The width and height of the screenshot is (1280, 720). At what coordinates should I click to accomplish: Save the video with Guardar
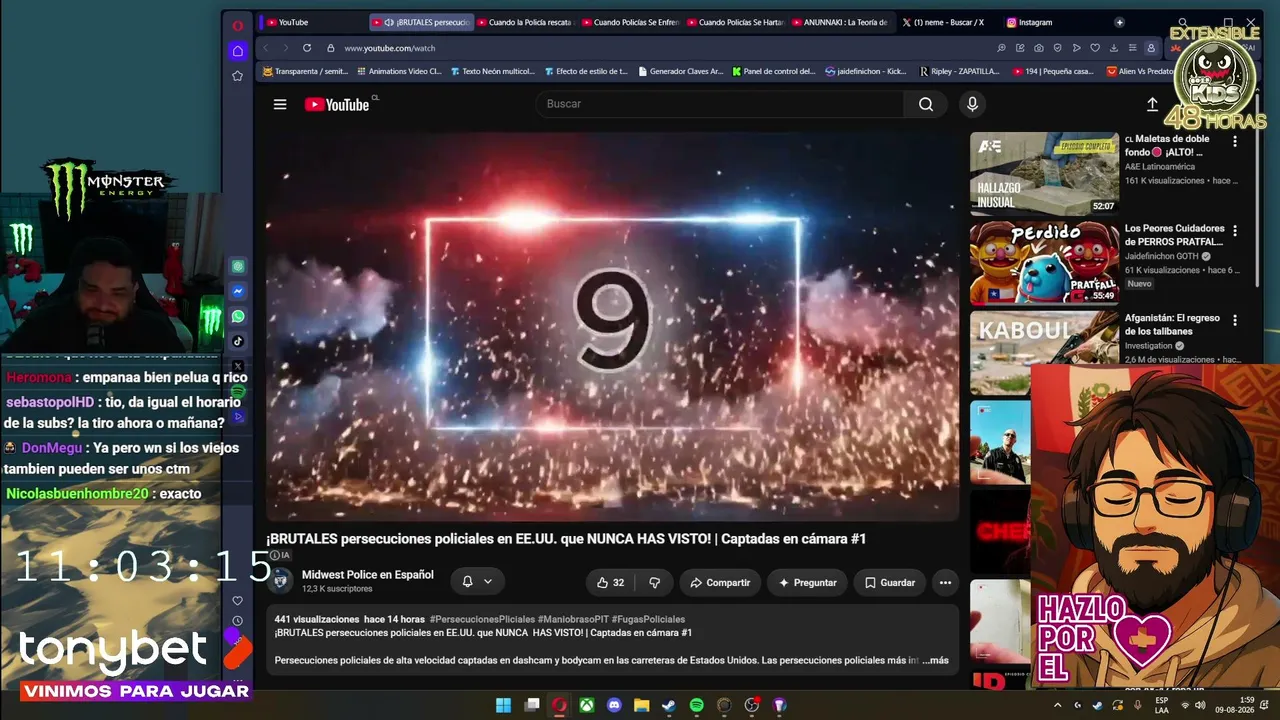(x=889, y=582)
